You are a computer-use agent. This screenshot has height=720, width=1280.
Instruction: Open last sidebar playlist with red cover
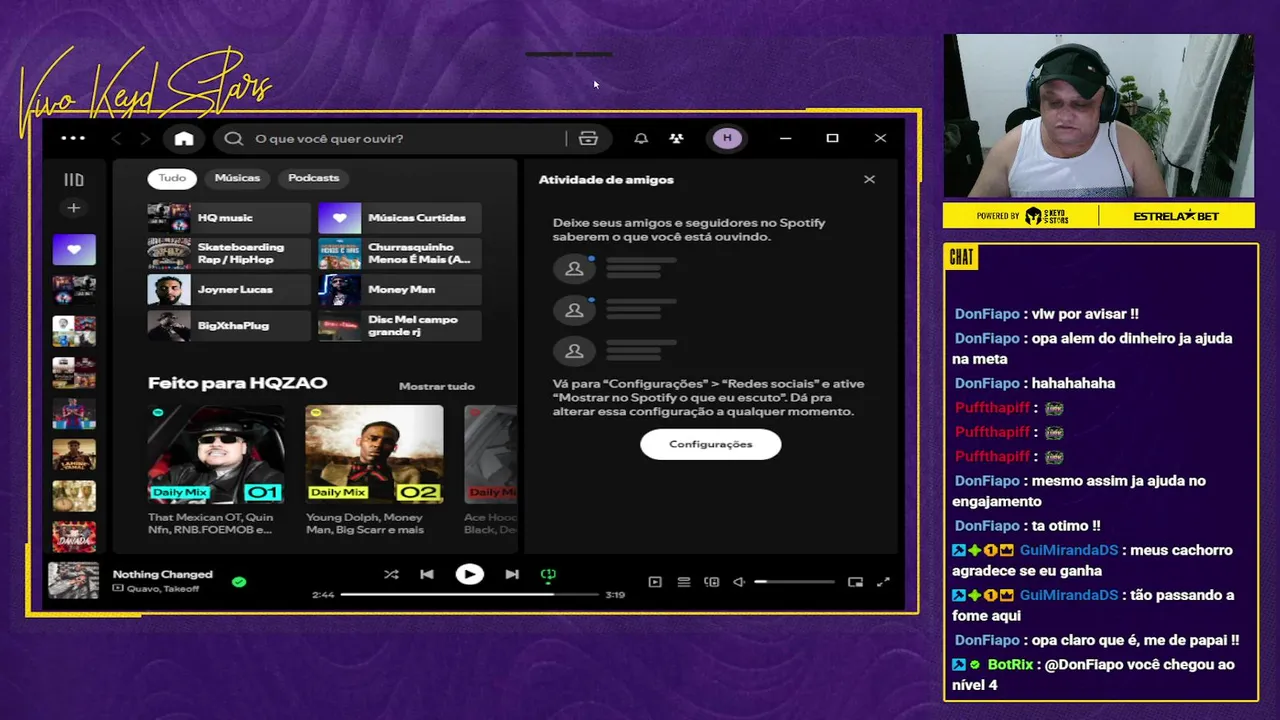pyautogui.click(x=74, y=536)
